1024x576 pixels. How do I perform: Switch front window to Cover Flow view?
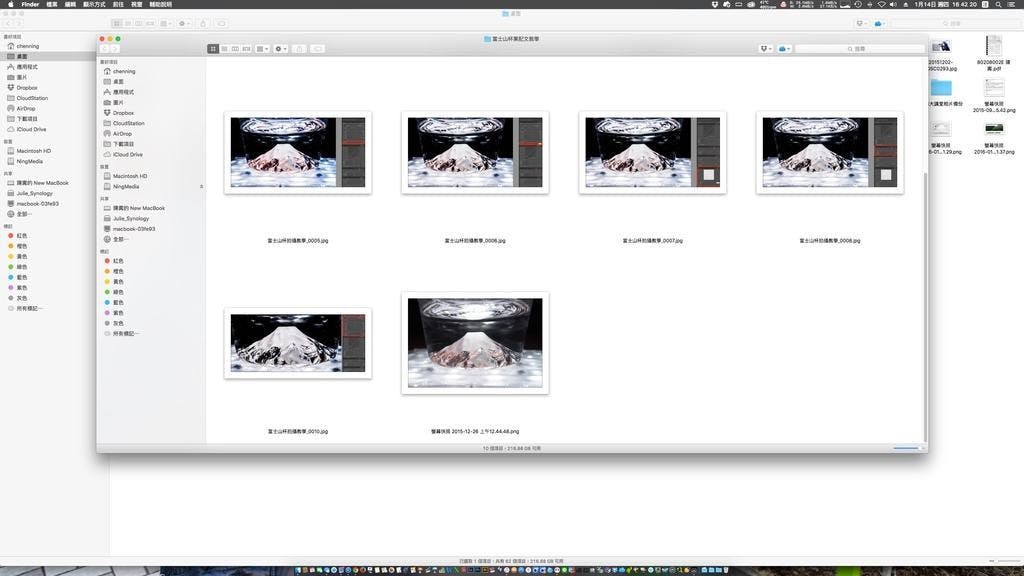(246, 49)
